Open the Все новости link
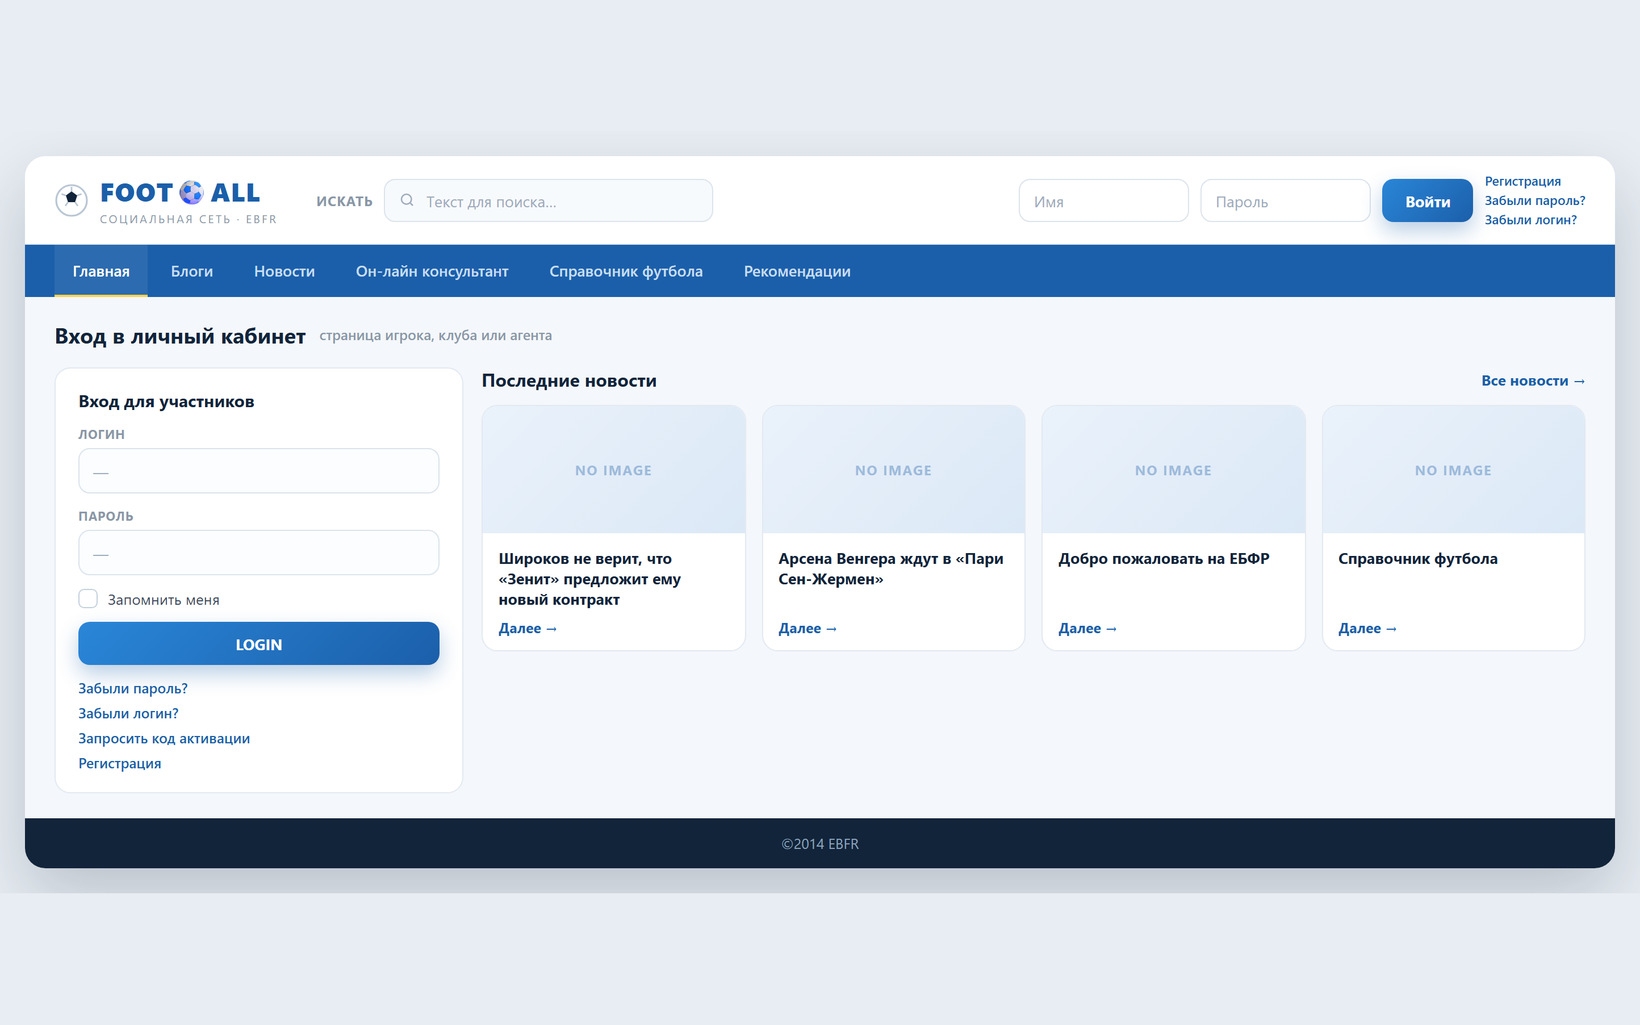1640x1025 pixels. tap(1533, 381)
